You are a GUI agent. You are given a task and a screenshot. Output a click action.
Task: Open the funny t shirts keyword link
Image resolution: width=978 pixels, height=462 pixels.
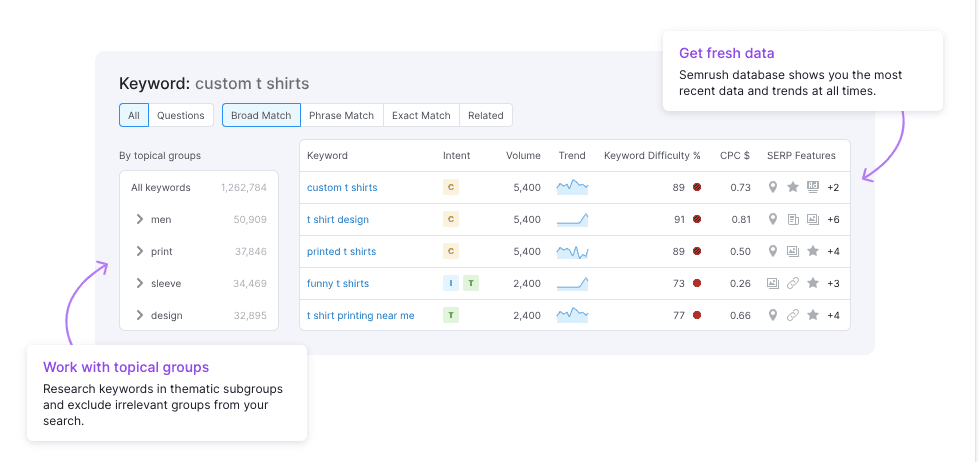tap(337, 284)
